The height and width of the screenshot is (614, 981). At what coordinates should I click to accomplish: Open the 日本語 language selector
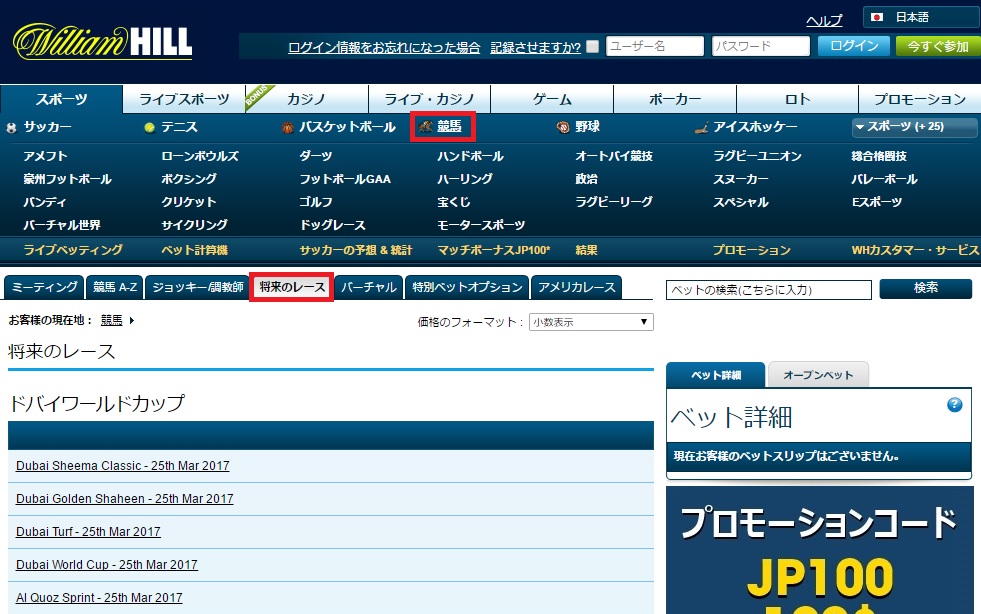tap(922, 18)
